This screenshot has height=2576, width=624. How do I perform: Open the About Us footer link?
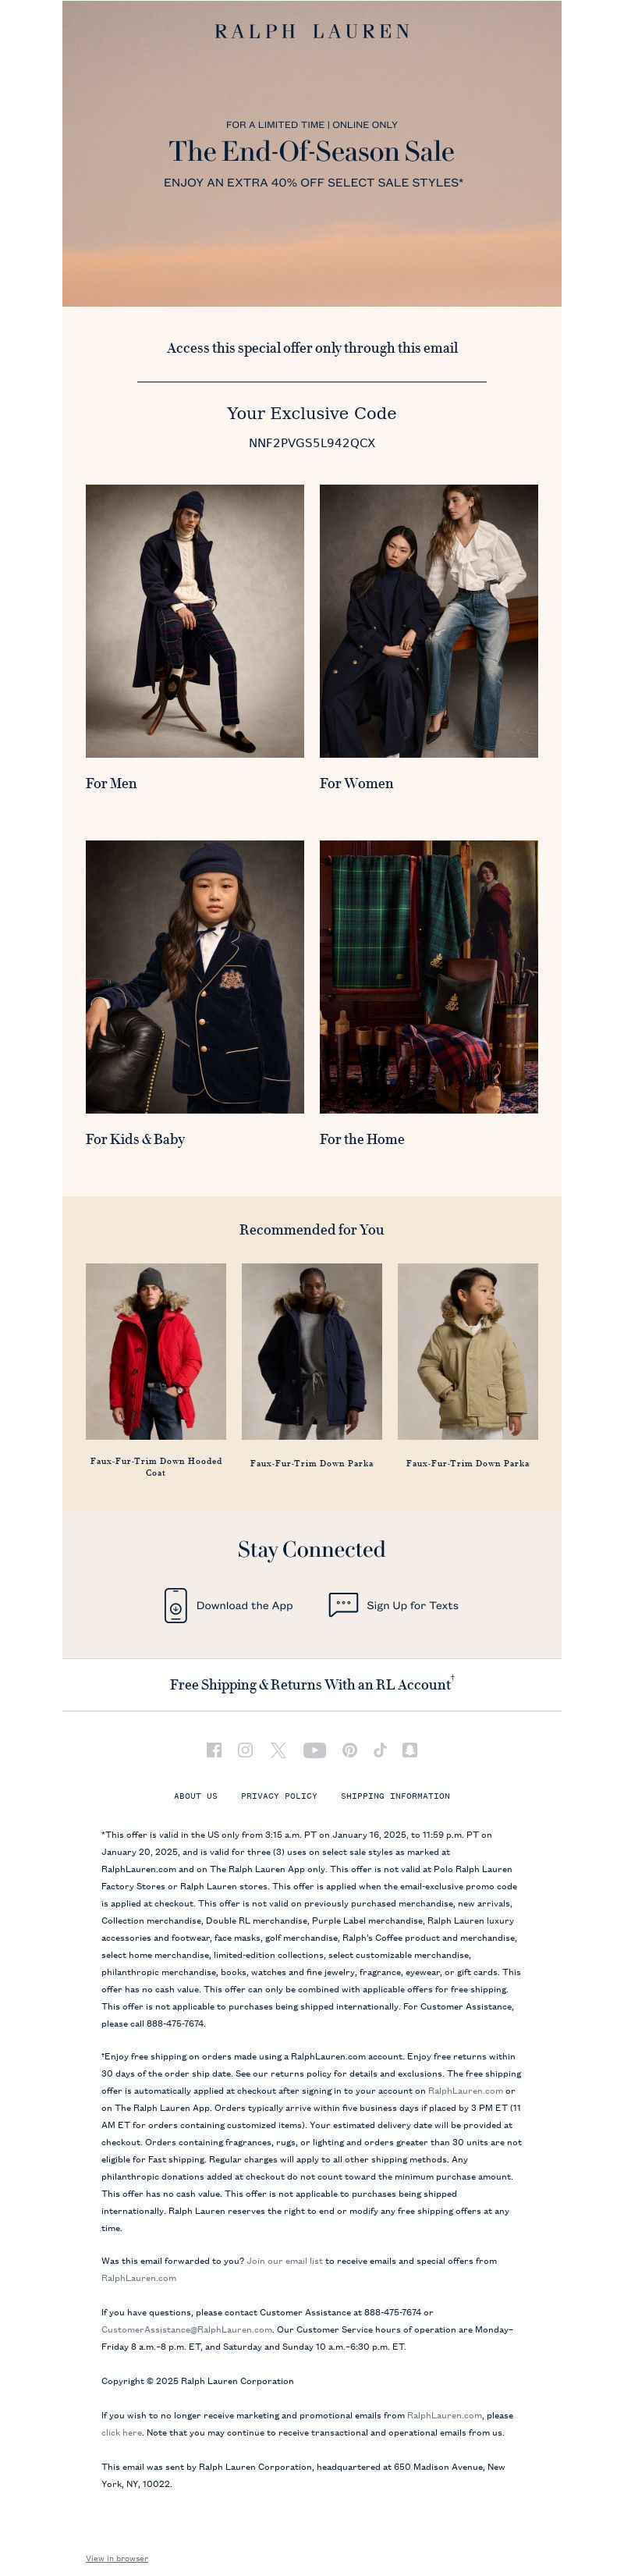195,1796
